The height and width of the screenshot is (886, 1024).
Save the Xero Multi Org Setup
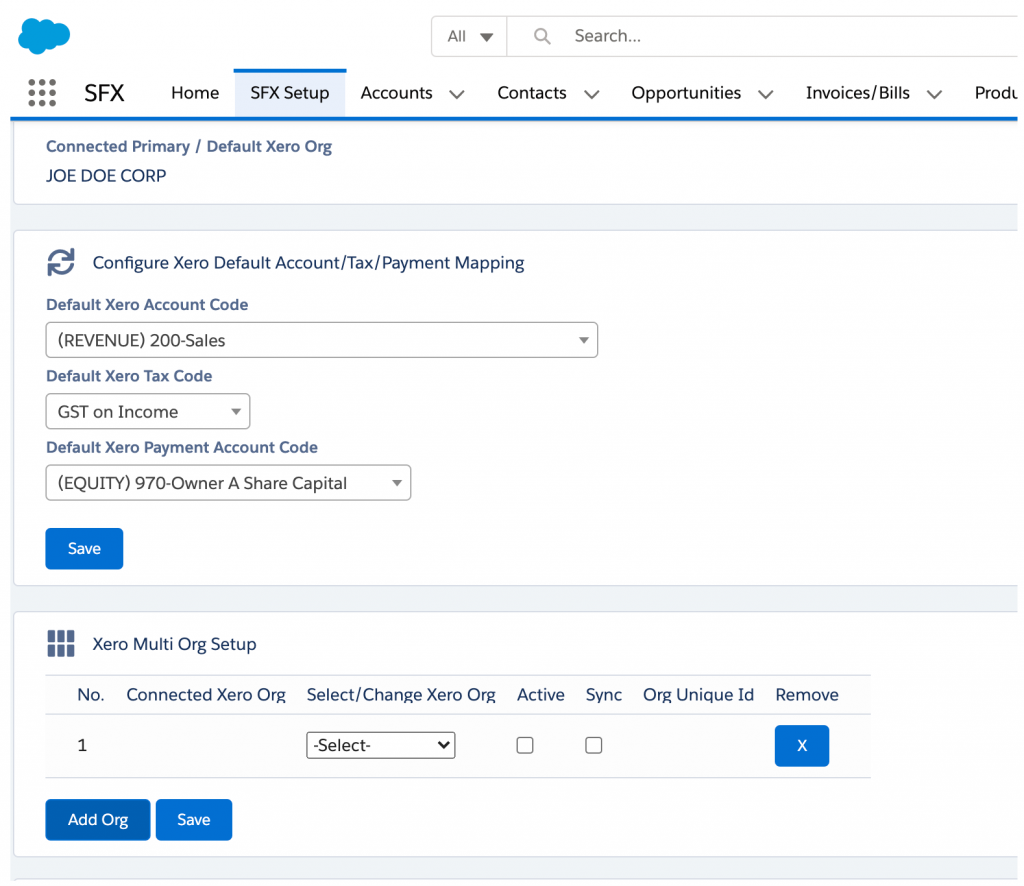point(194,819)
